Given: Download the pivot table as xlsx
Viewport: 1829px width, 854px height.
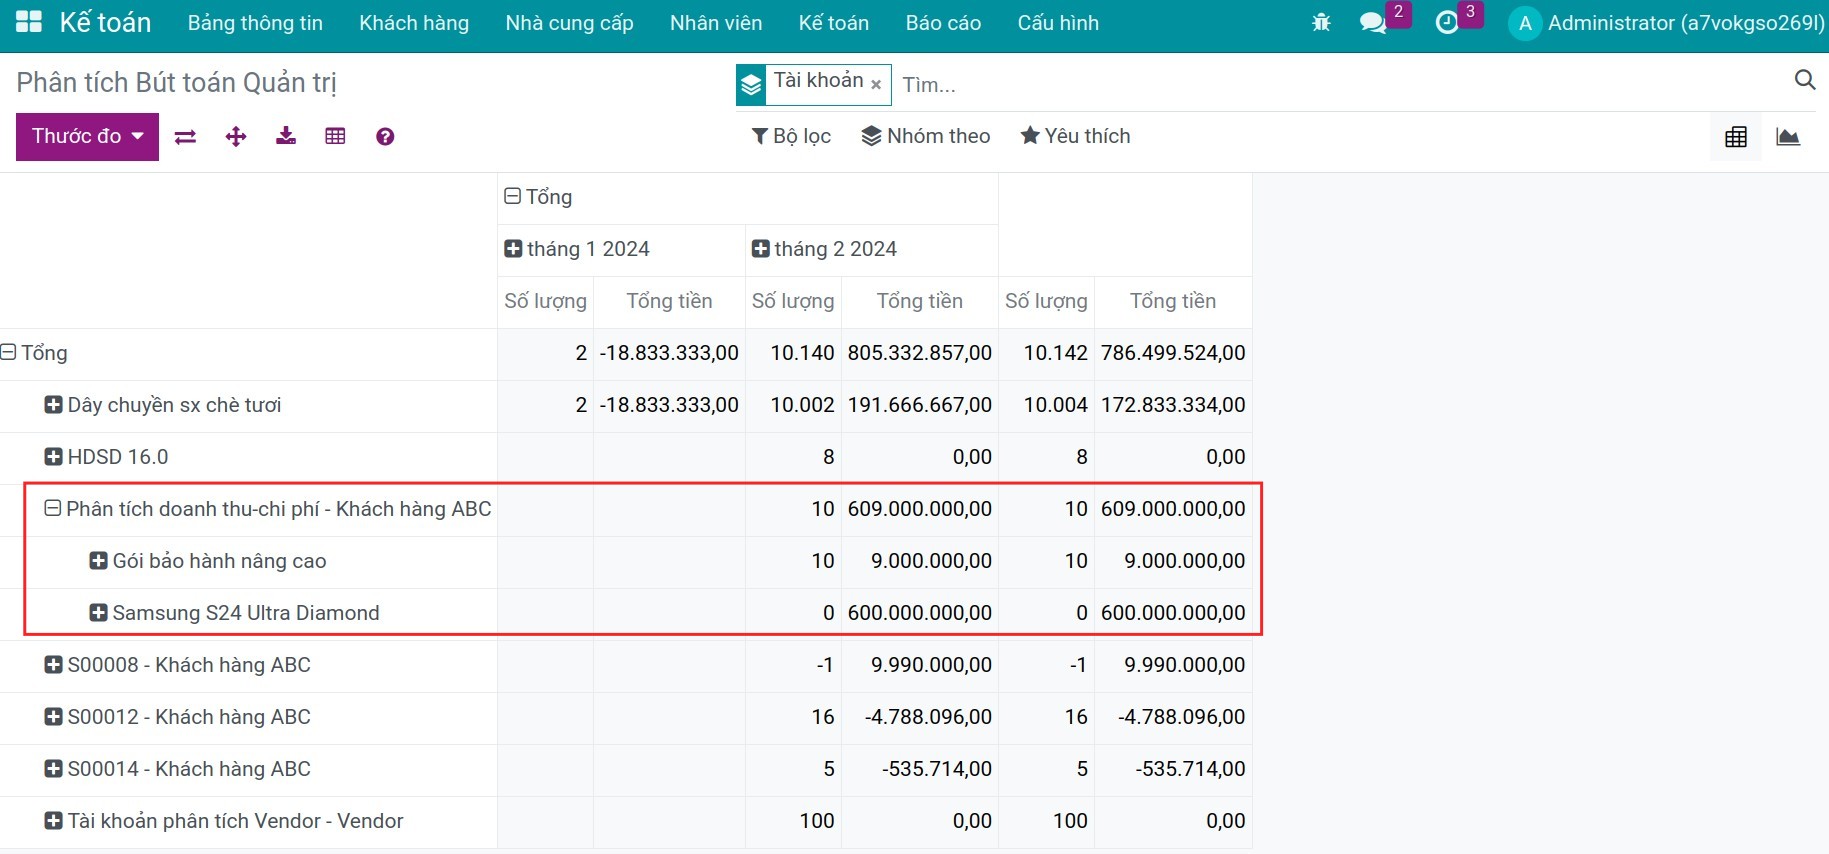Looking at the screenshot, I should coord(286,136).
